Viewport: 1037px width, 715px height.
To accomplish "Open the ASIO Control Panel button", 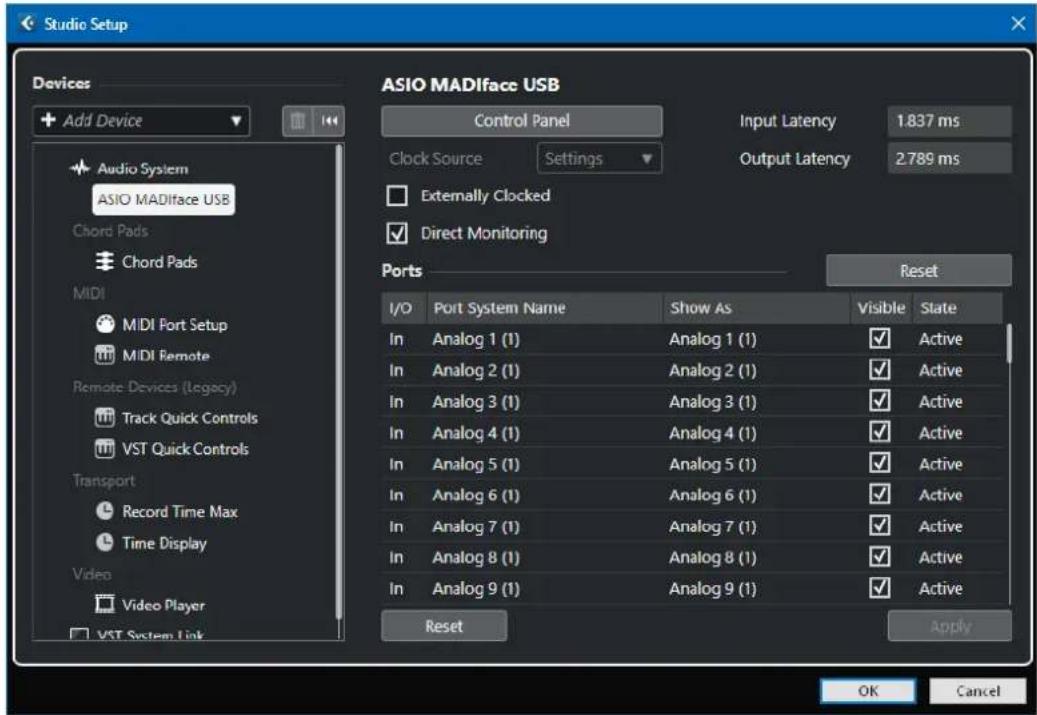I will (522, 121).
